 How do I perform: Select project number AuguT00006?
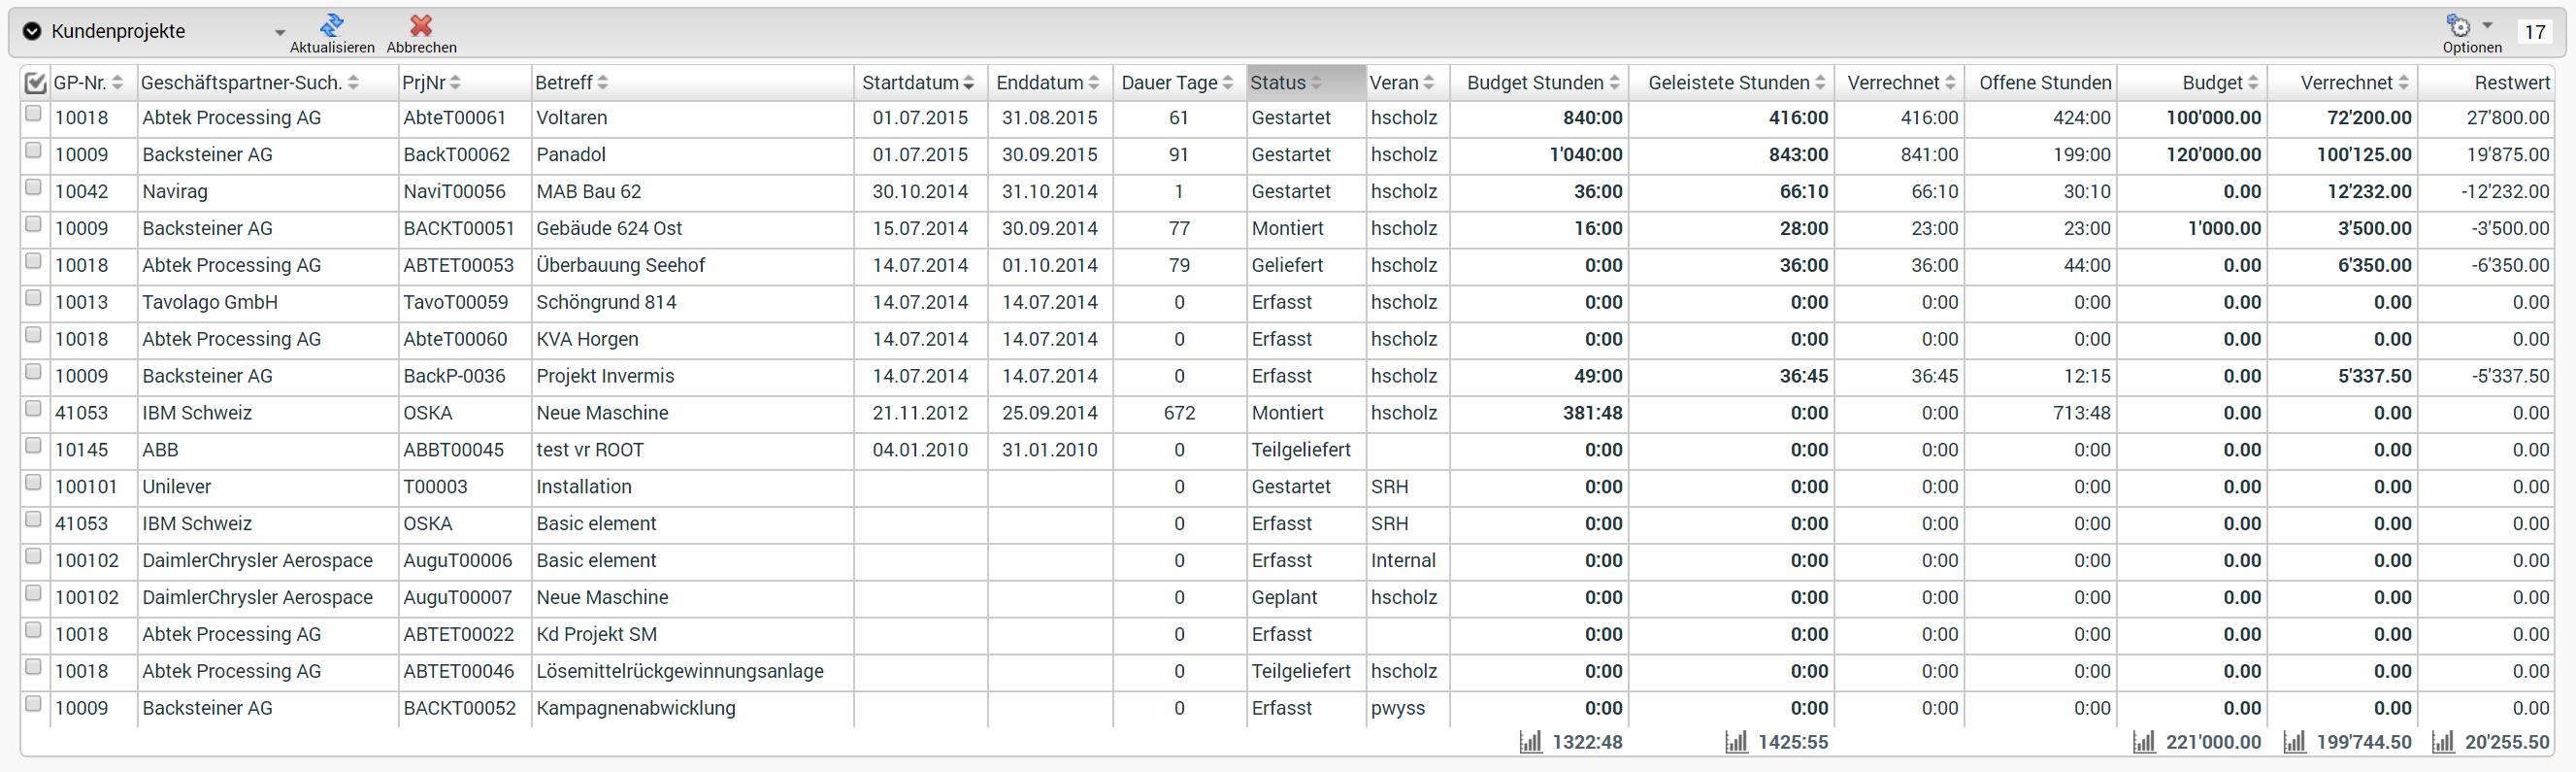457,561
